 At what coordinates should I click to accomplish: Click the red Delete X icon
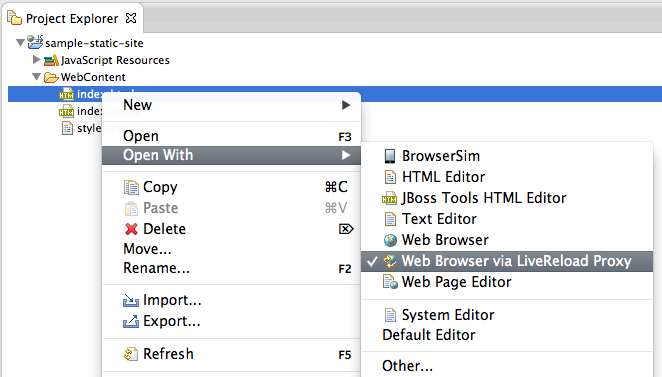pyautogui.click(x=131, y=229)
